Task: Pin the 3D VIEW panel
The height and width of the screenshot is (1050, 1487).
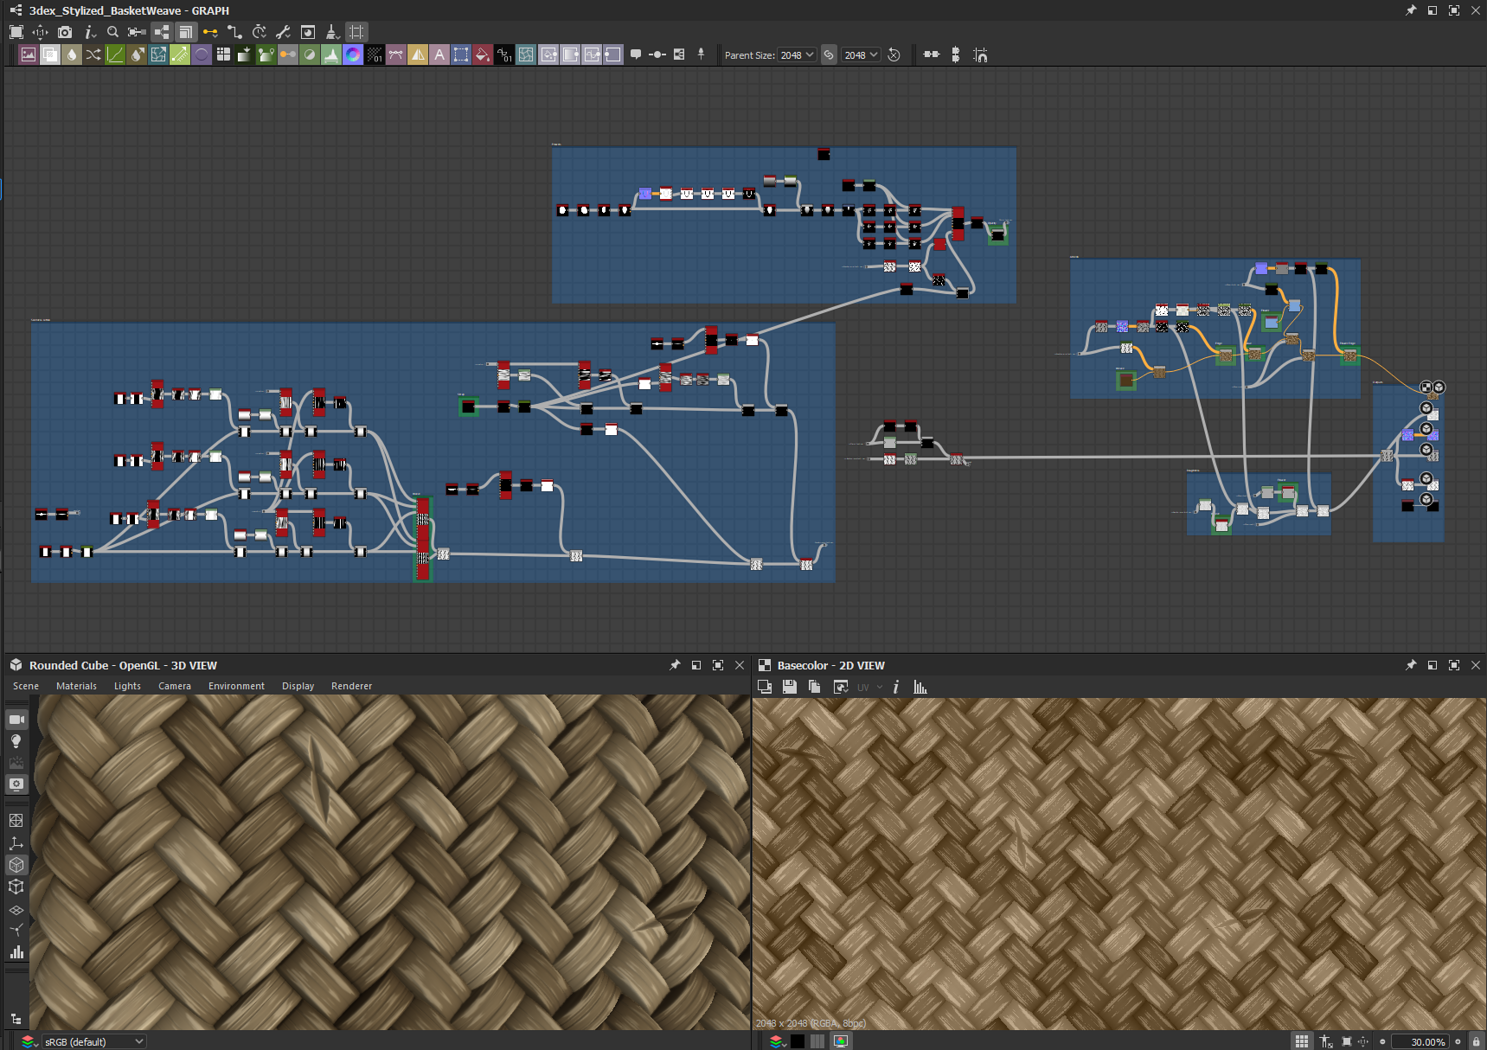Action: coord(675,665)
